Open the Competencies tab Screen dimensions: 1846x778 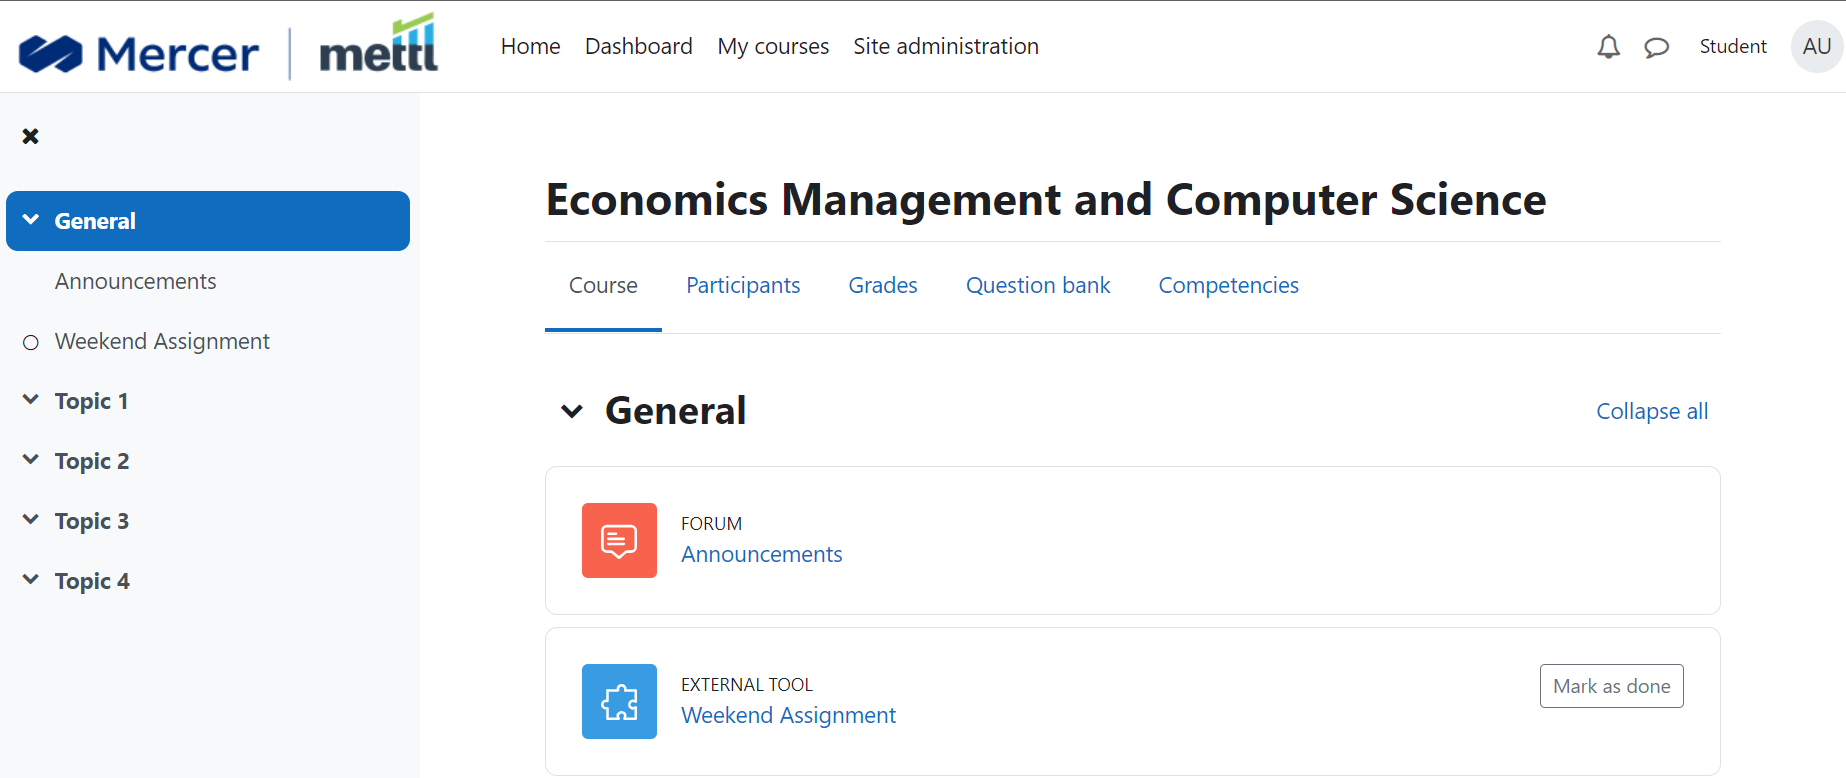[x=1228, y=286]
